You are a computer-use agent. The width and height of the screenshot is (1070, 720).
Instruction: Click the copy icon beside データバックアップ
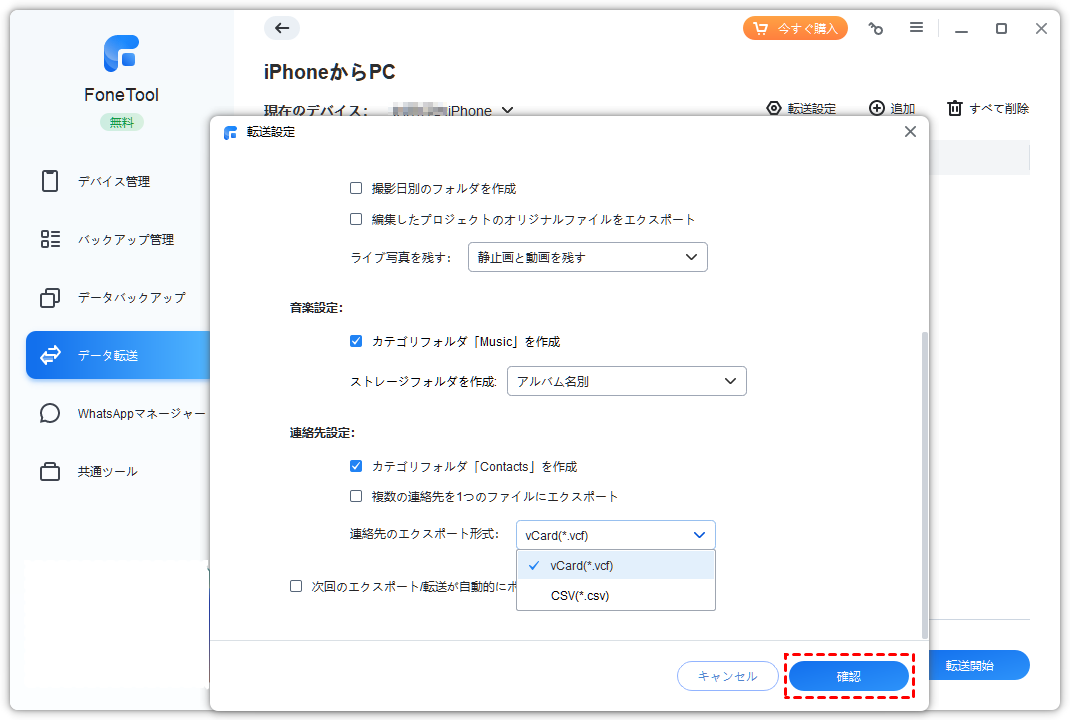coord(50,298)
